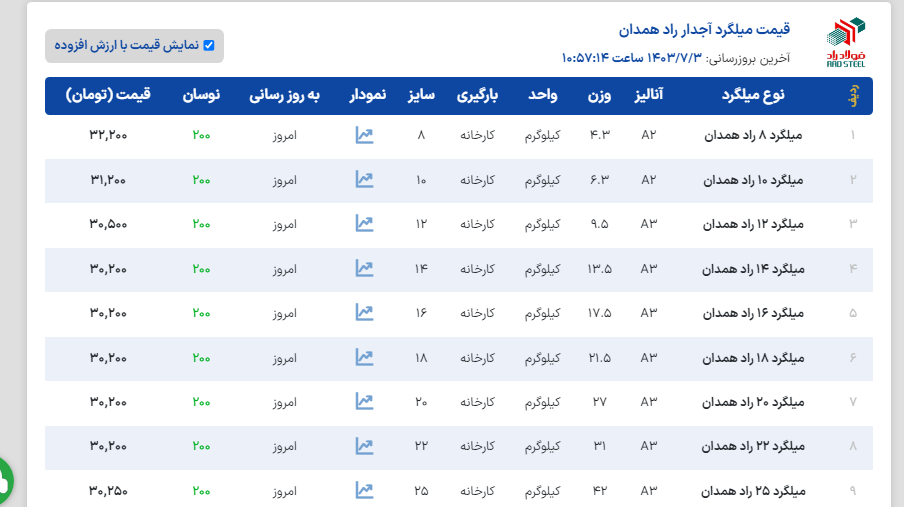Viewport: 904px width, 507px height.
Task: Click the سایز column header
Action: pyautogui.click(x=420, y=96)
